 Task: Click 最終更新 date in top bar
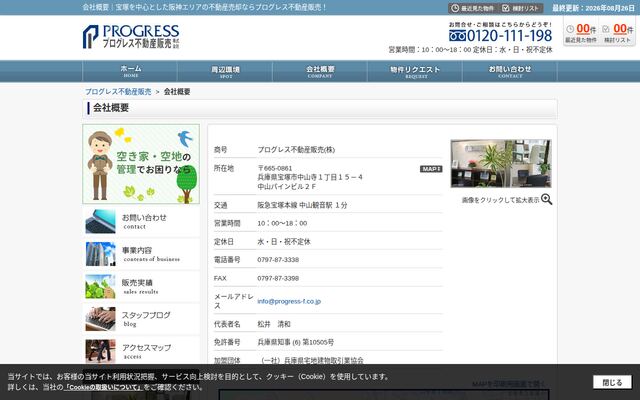594,8
